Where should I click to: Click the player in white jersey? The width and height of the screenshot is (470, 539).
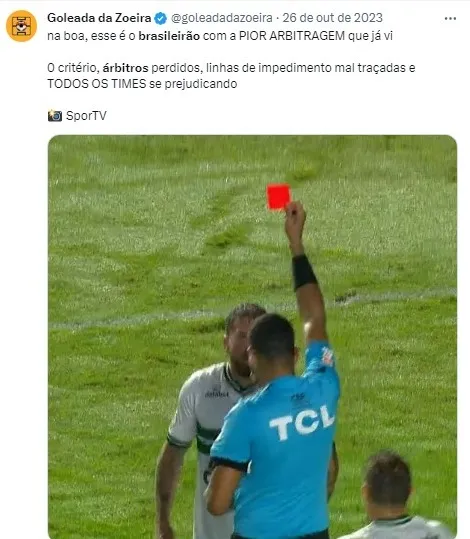pos(201,423)
